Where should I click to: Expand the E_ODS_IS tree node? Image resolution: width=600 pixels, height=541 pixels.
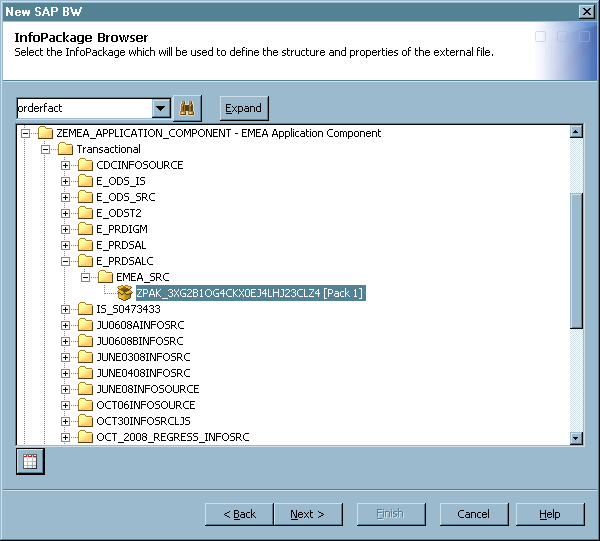pyautogui.click(x=66, y=181)
